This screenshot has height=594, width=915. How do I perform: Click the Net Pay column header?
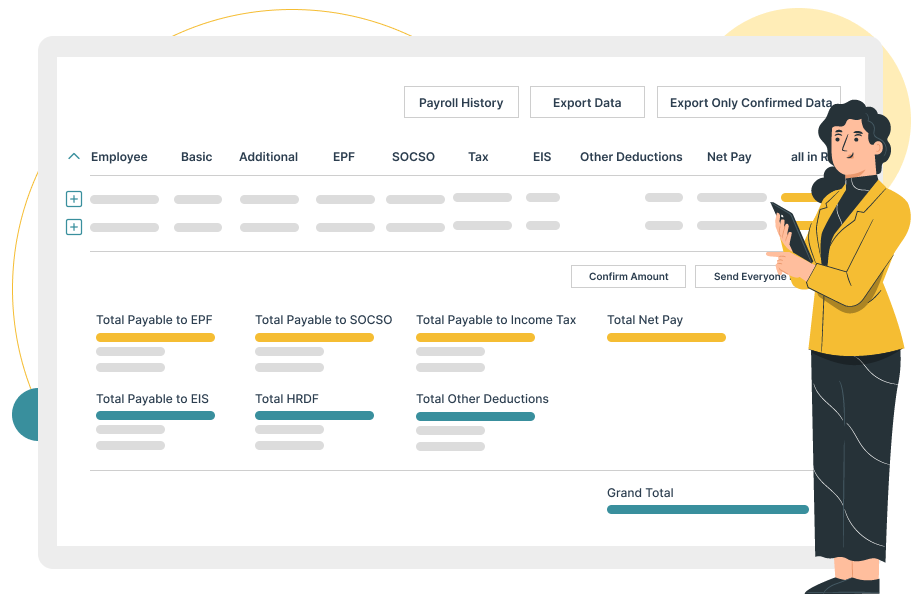click(729, 157)
